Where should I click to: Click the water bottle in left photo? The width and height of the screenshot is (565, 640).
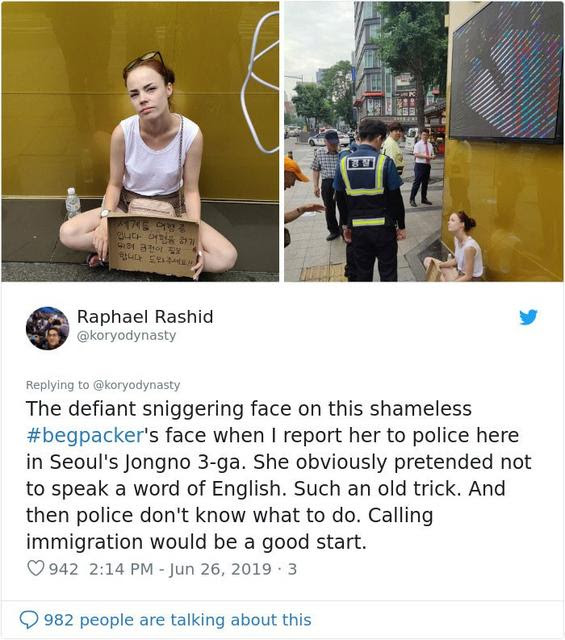tap(73, 203)
